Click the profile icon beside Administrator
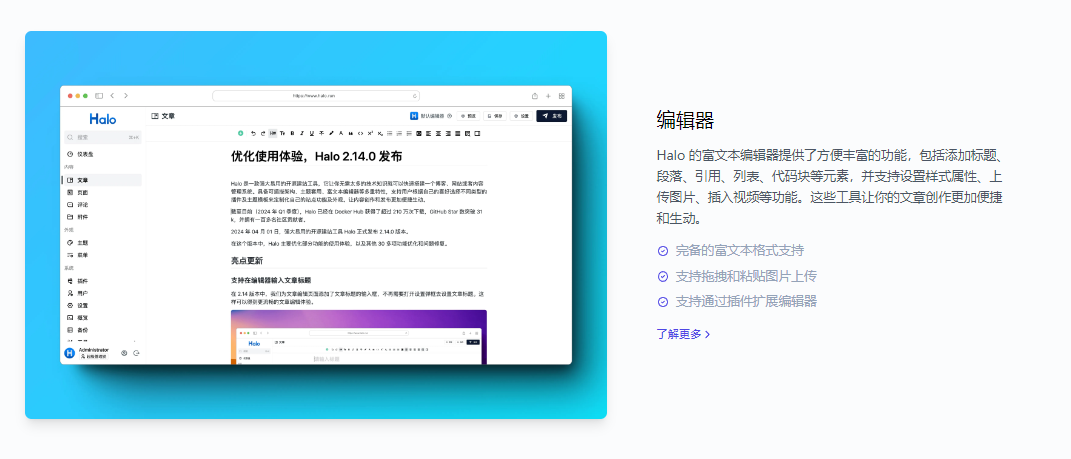Image resolution: width=1071 pixels, height=459 pixels. [x=124, y=353]
